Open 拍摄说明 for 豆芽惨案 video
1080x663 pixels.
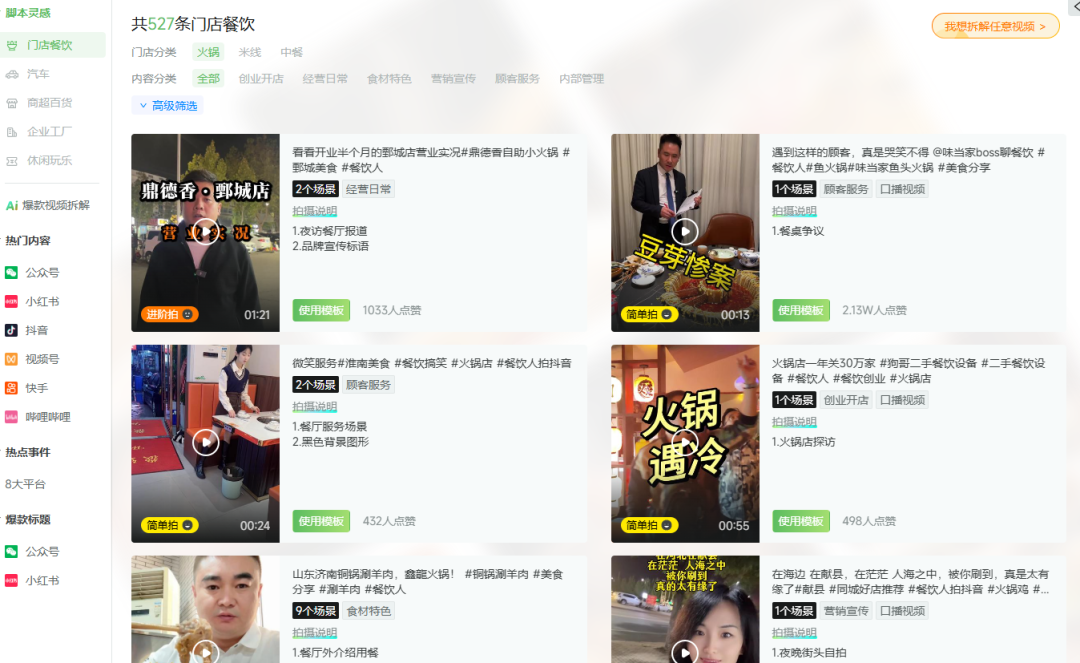point(794,211)
